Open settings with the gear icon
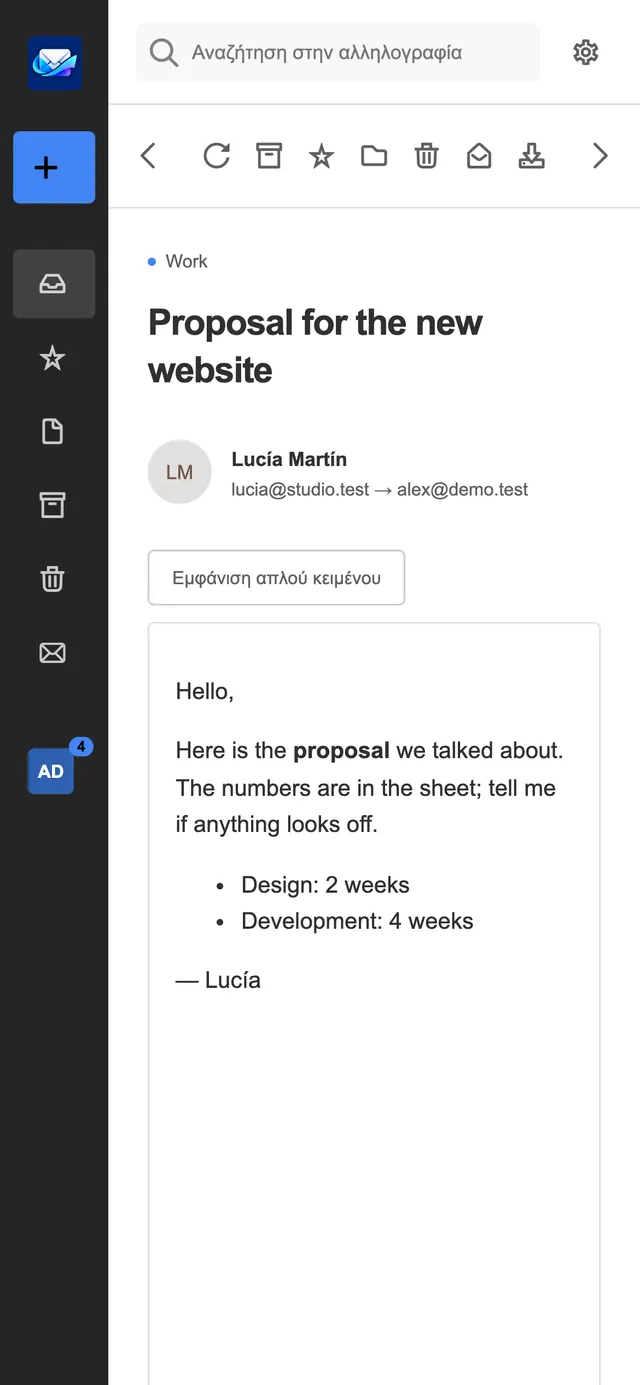This screenshot has height=1385, width=640. point(586,52)
